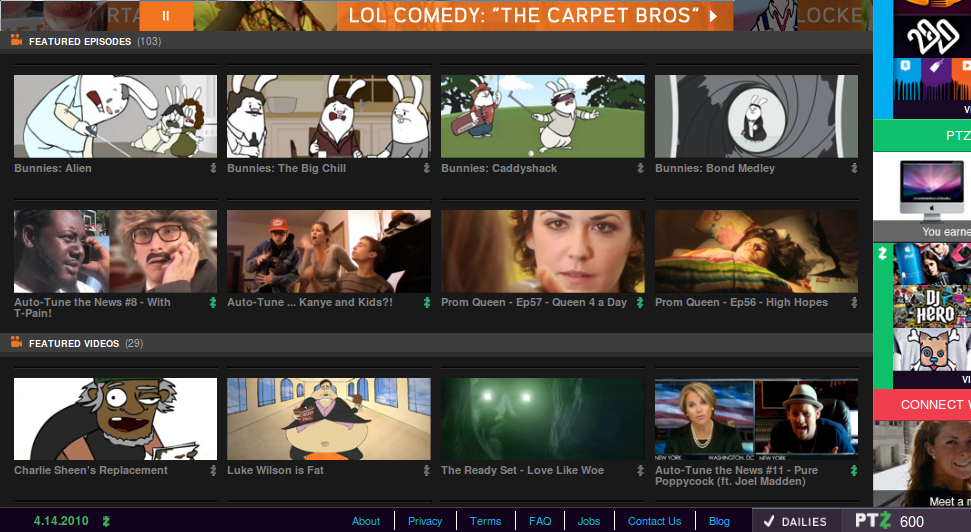The height and width of the screenshot is (532, 971).
Task: Open Bunnies: Caddyshack title link
Action: pyautogui.click(x=499, y=168)
